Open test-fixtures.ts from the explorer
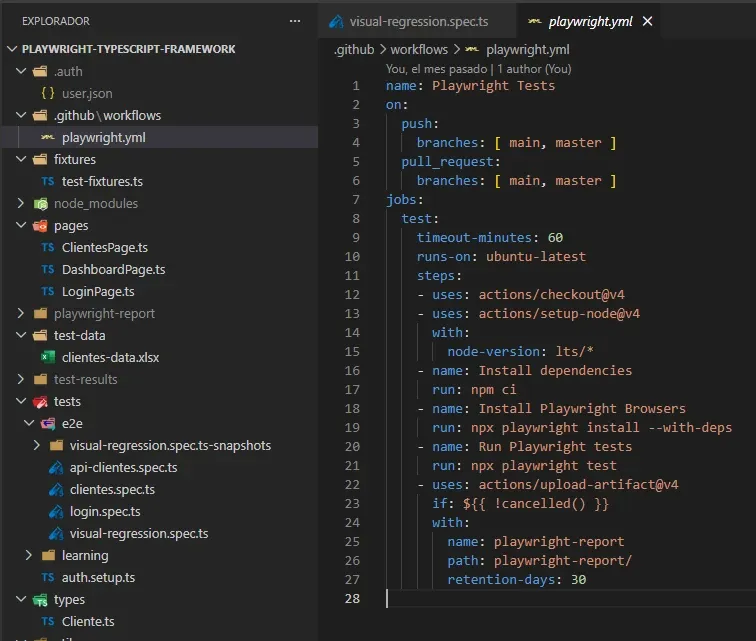 pos(102,181)
